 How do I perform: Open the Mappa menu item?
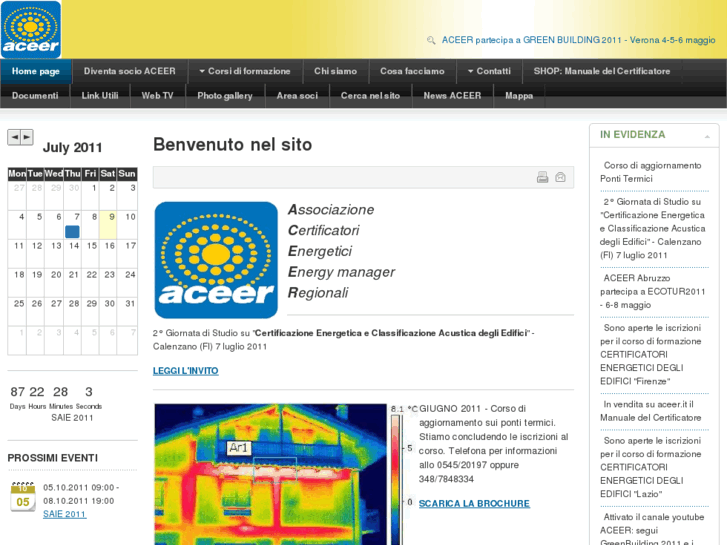pos(519,96)
